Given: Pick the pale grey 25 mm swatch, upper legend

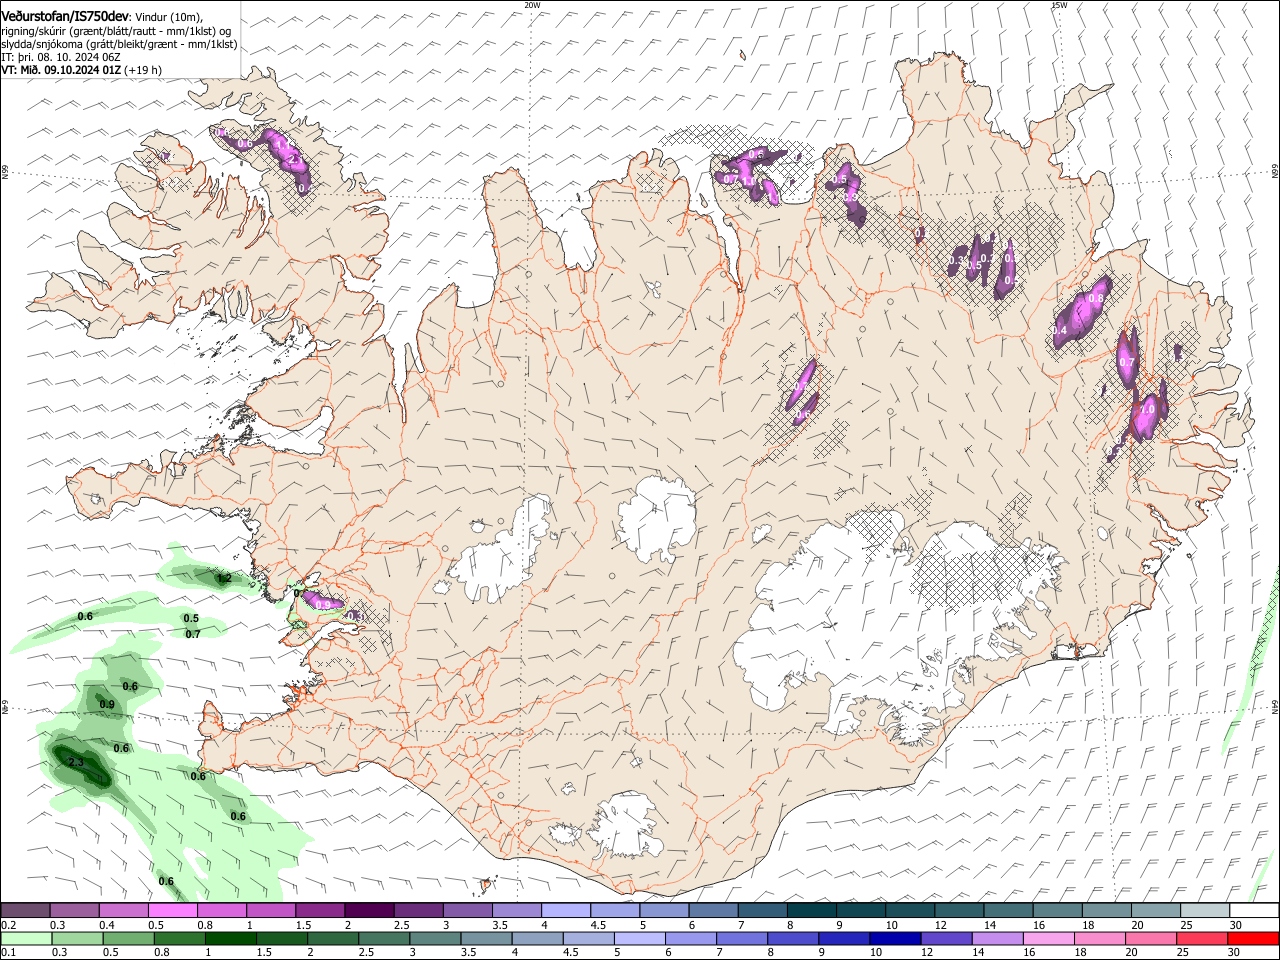Looking at the screenshot, I should coord(1205,911).
